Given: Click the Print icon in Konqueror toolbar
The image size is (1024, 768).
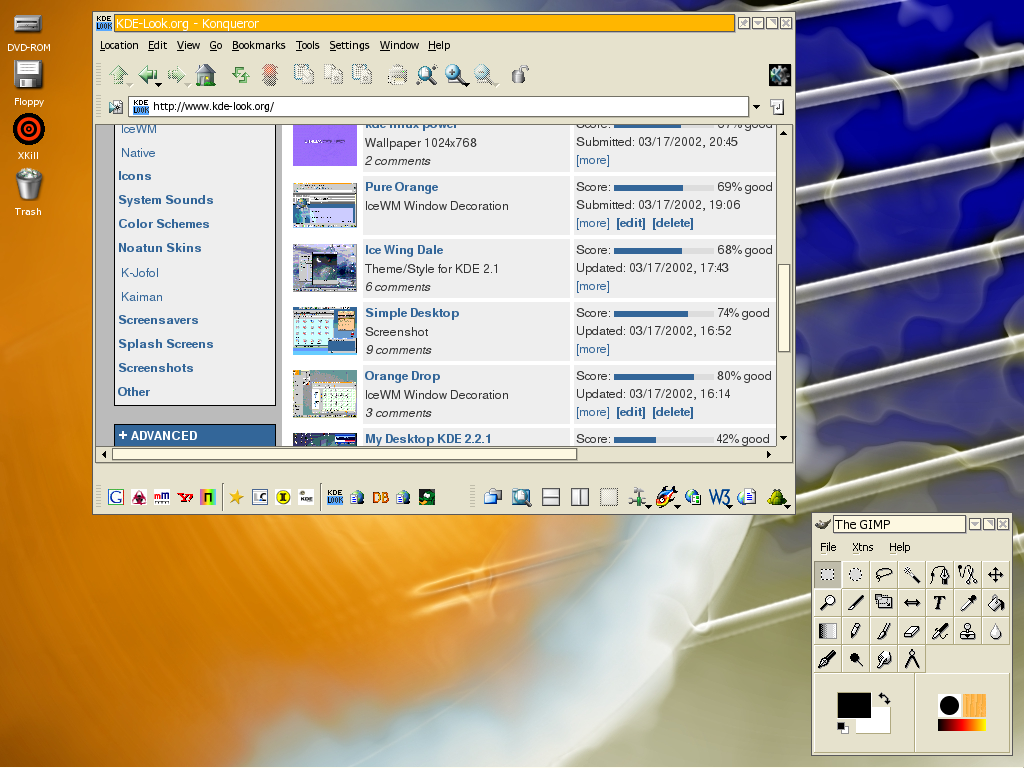Looking at the screenshot, I should (x=397, y=75).
